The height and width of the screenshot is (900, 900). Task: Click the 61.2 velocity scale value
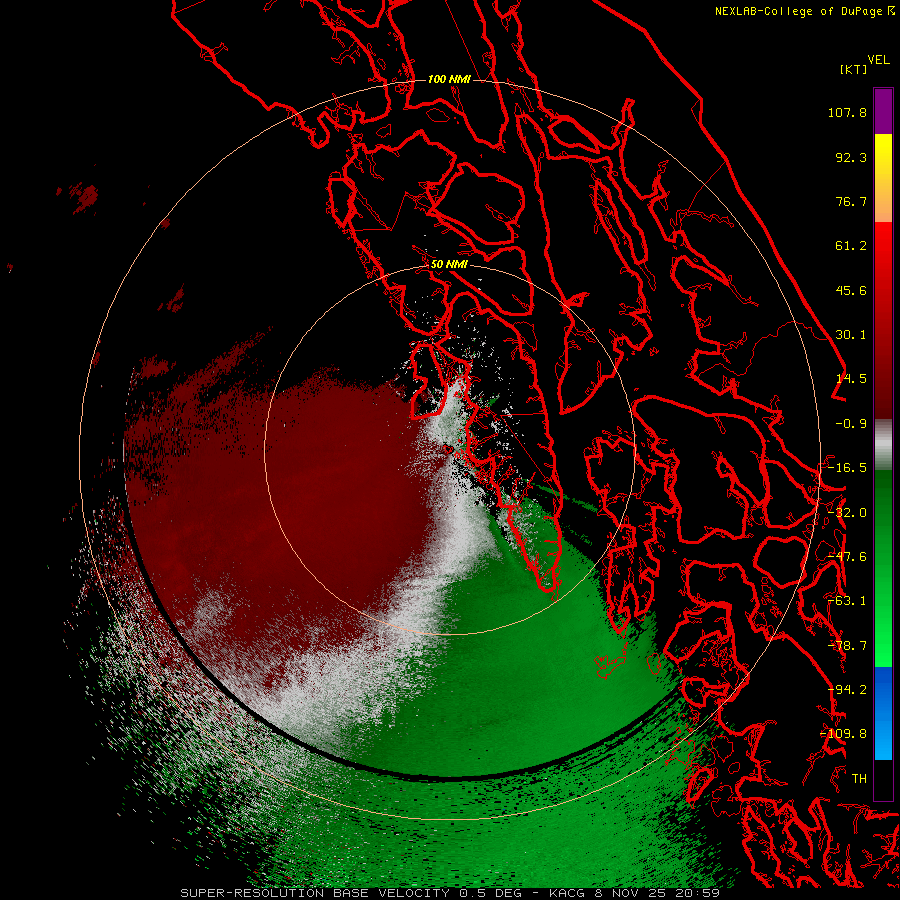tap(851, 246)
